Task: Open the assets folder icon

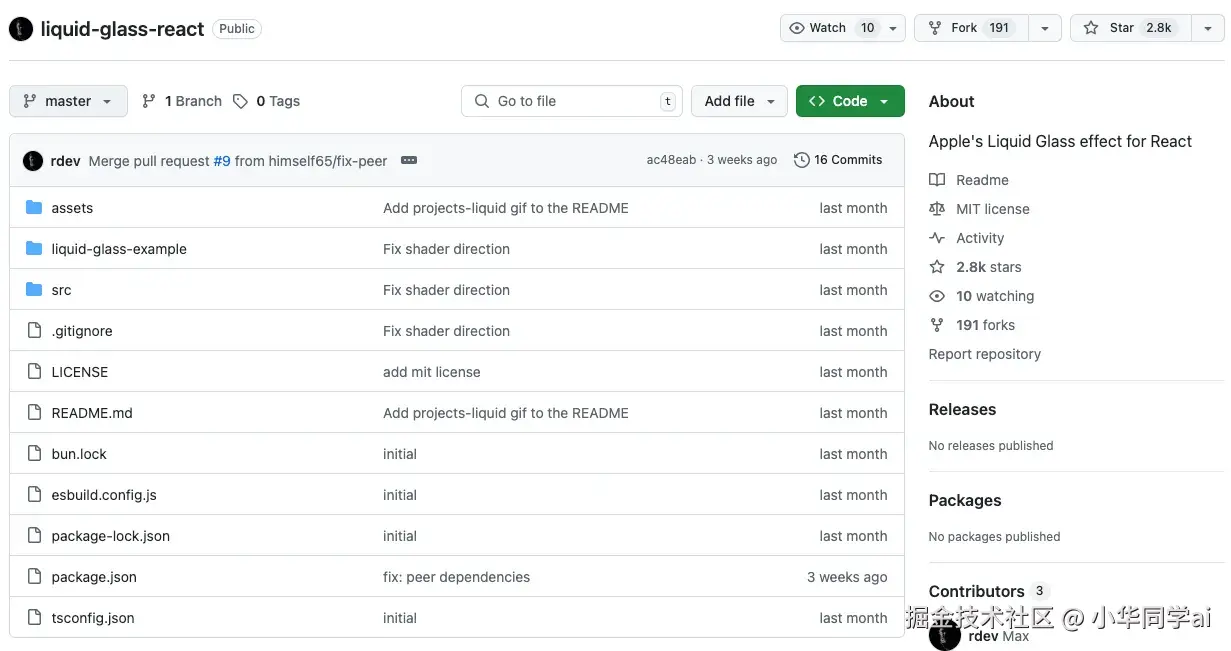Action: [34, 208]
